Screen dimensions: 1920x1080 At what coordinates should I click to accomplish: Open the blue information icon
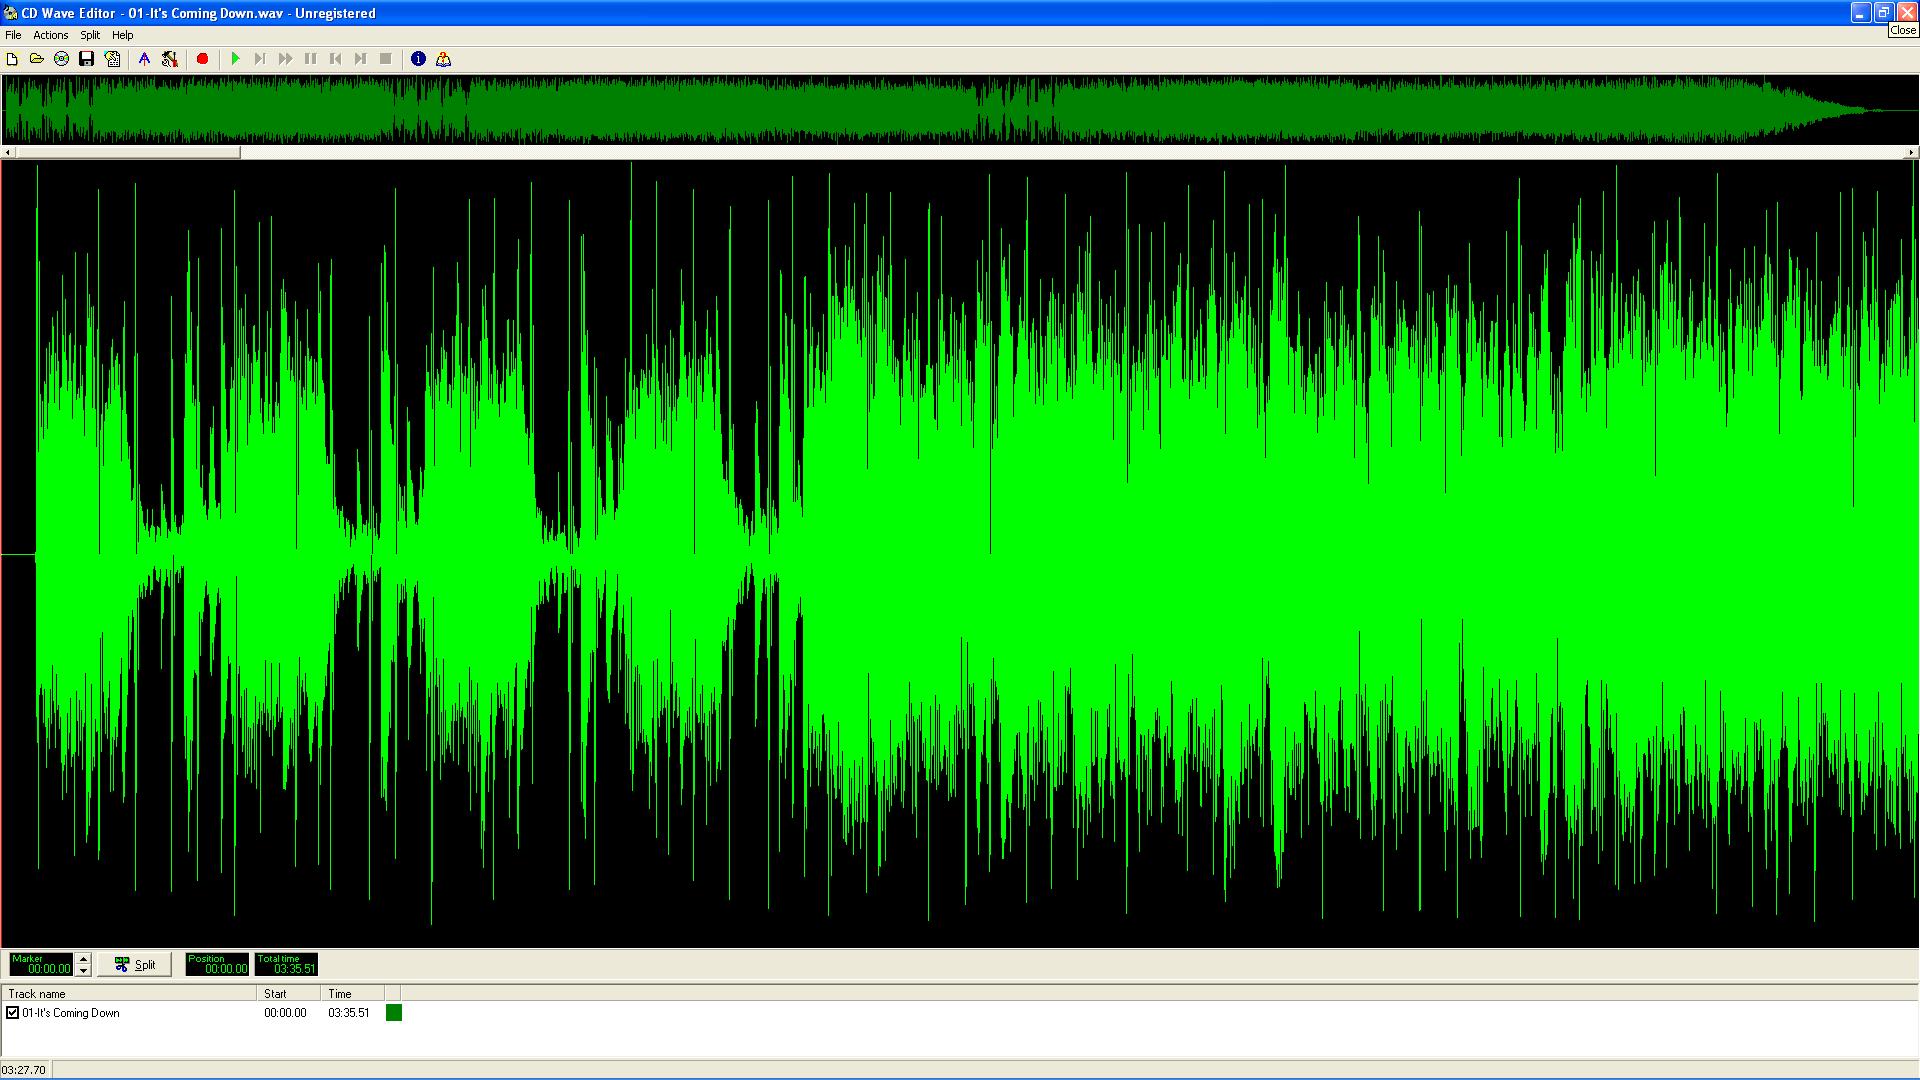(x=418, y=59)
